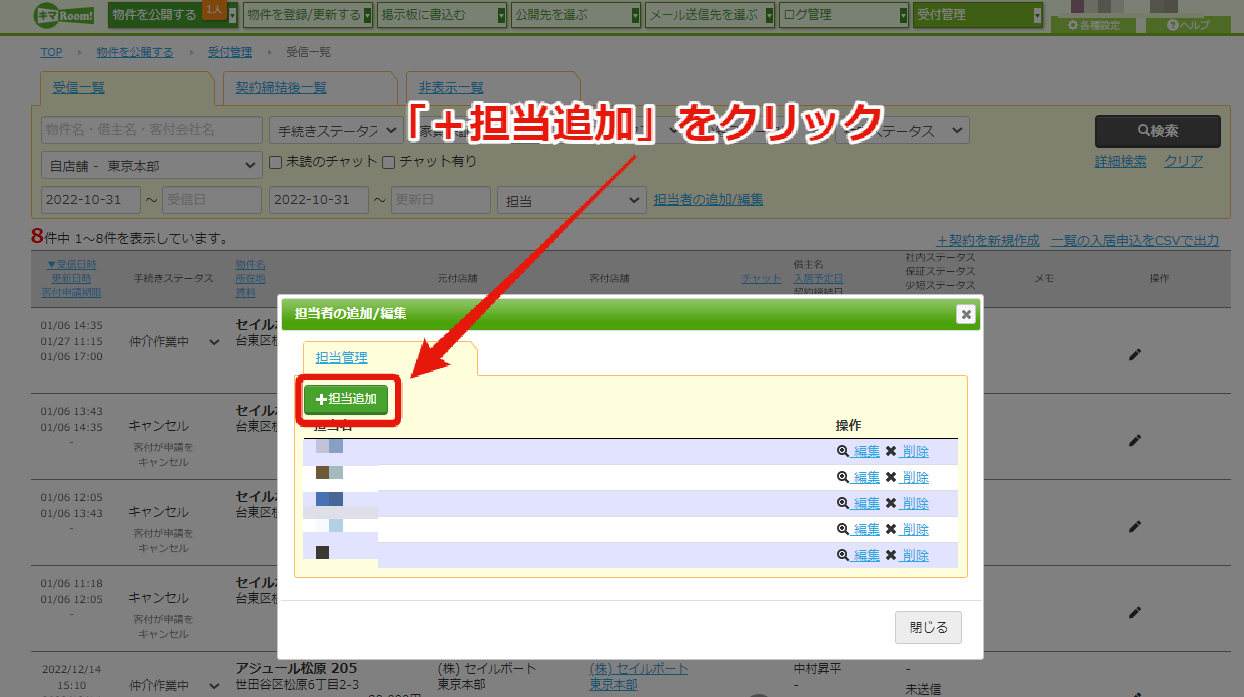The image size is (1244, 697).
Task: Click pencil edit icon for 01/06 13:43 row
Action: pyautogui.click(x=1135, y=440)
